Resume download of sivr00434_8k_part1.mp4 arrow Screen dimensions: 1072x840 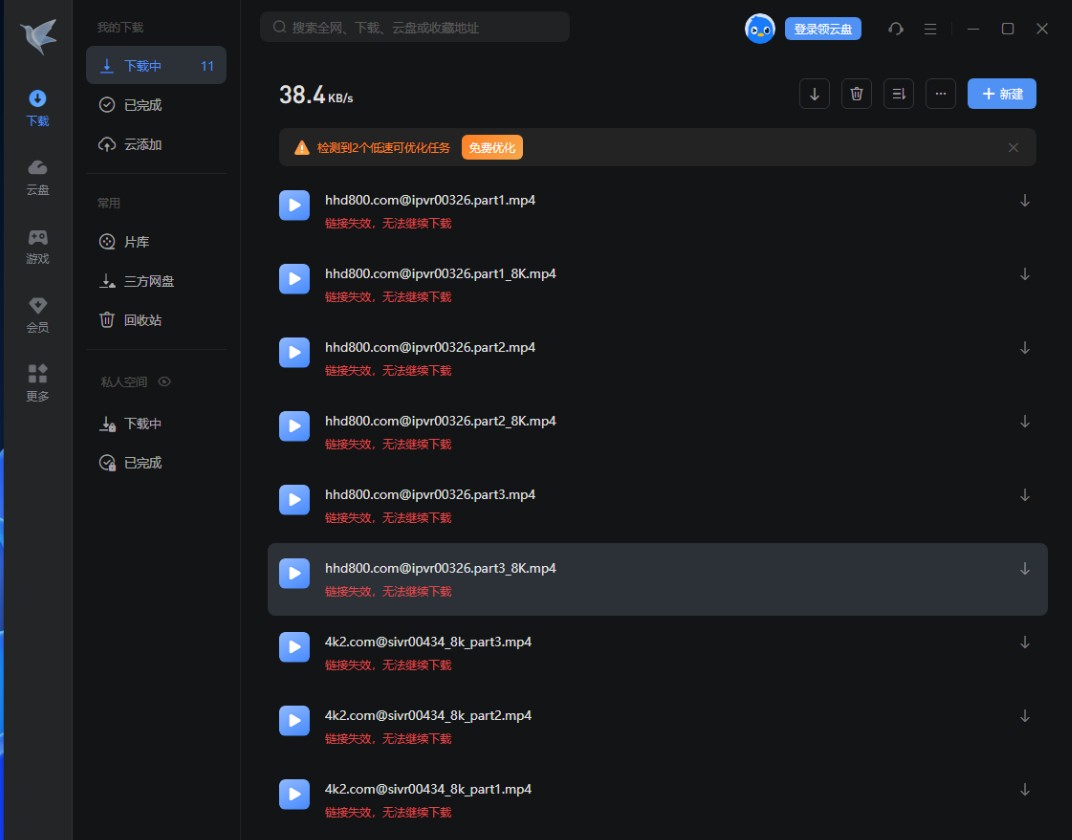[x=1025, y=790]
